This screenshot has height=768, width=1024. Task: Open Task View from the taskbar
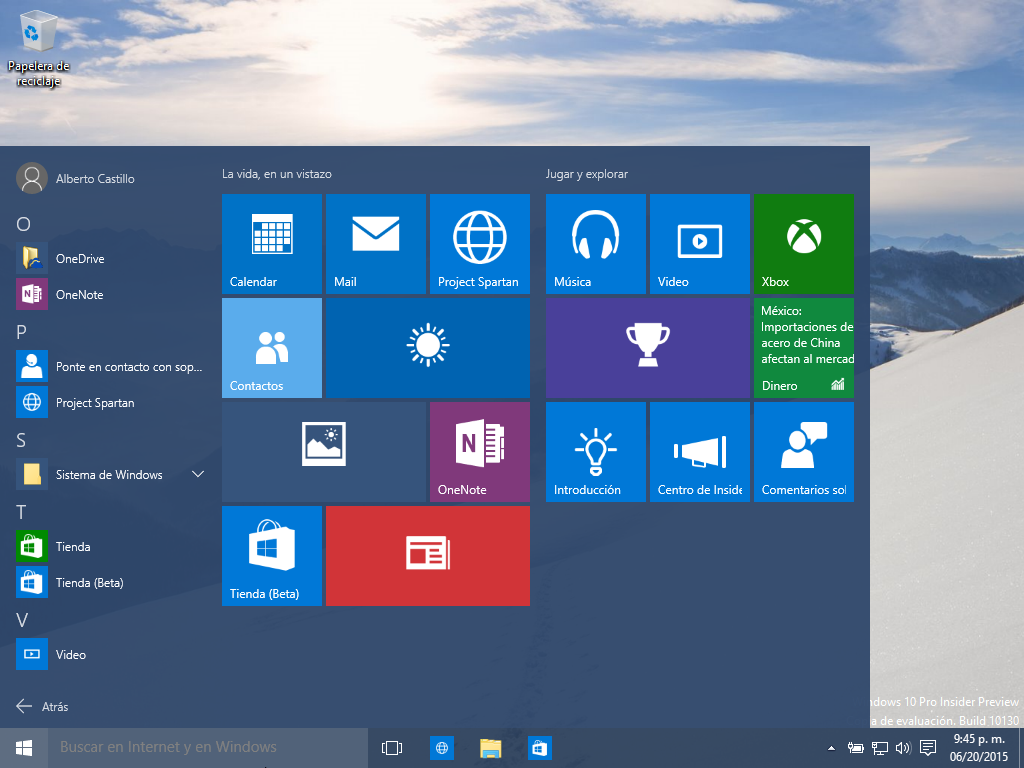(392, 748)
